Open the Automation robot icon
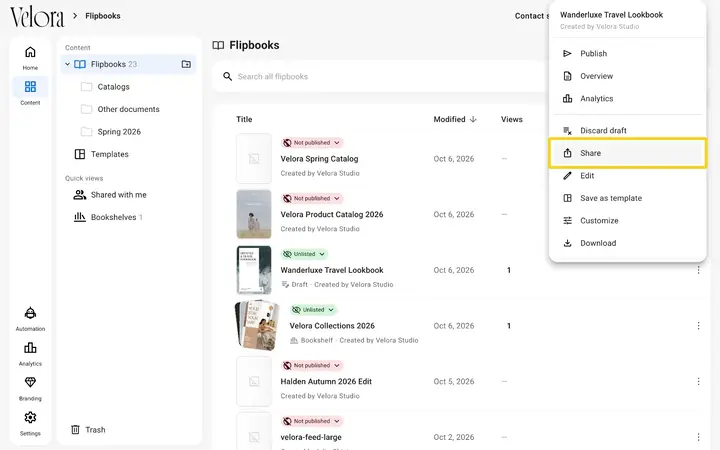 pyautogui.click(x=30, y=313)
